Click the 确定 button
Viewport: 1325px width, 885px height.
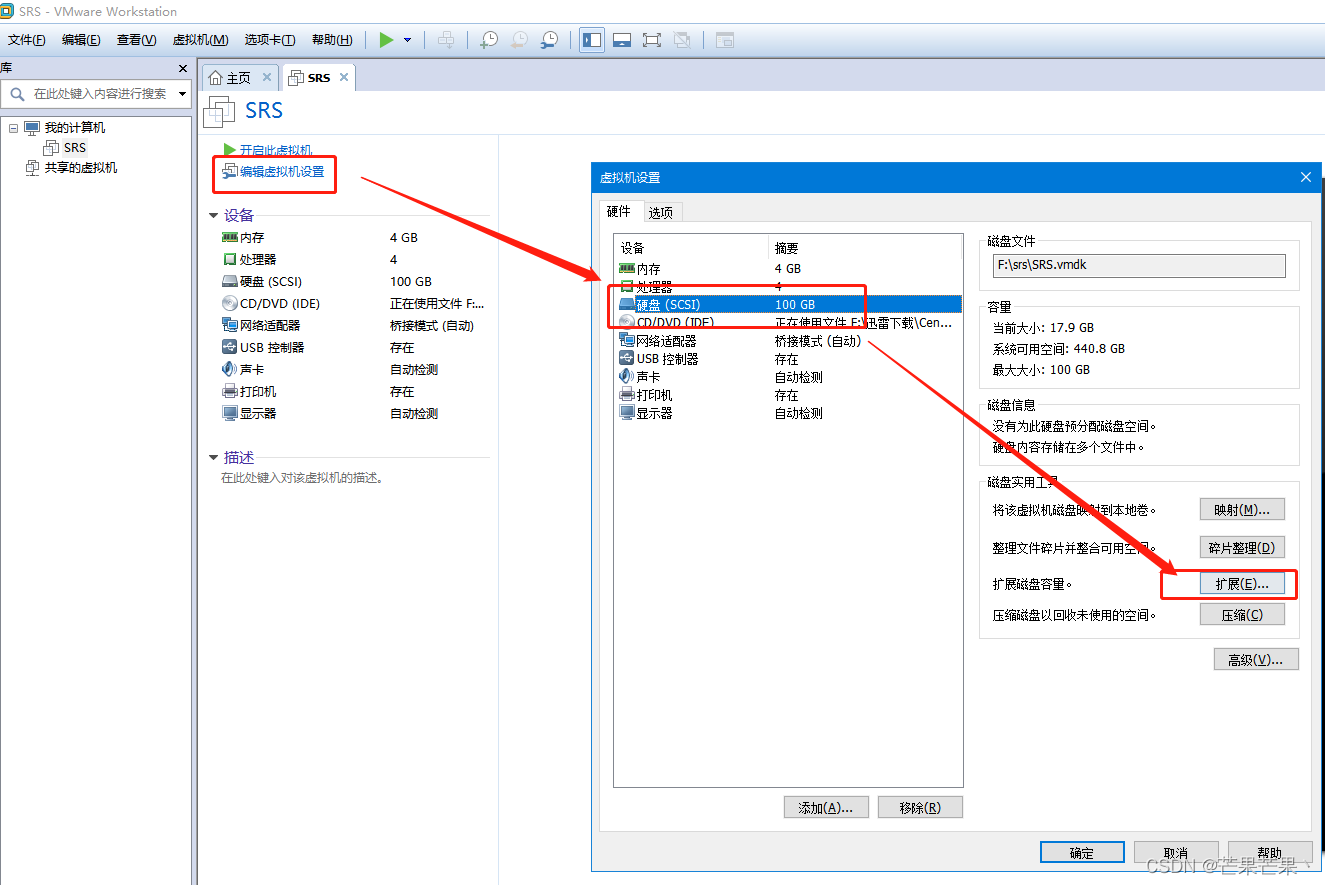pyautogui.click(x=1082, y=853)
